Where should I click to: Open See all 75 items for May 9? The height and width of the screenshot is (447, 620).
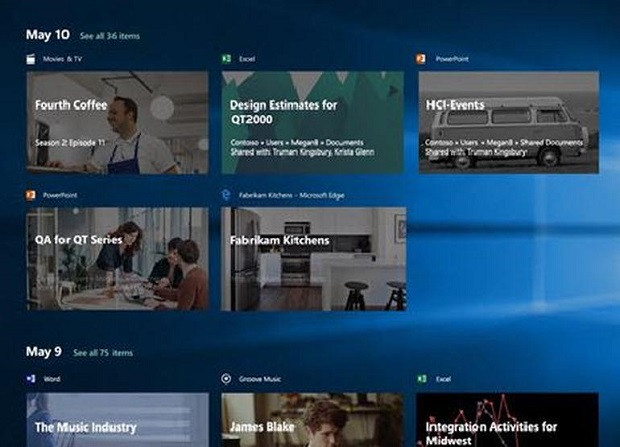tap(103, 353)
